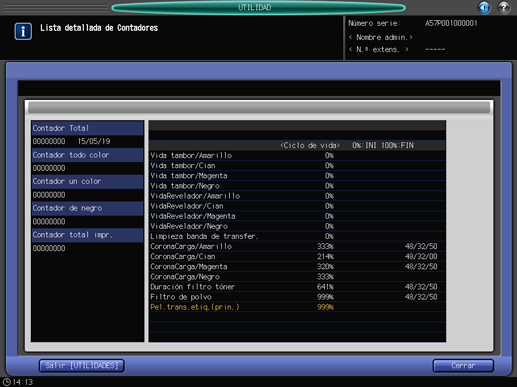Click the sound guidance speaker icon

[x=484, y=7]
